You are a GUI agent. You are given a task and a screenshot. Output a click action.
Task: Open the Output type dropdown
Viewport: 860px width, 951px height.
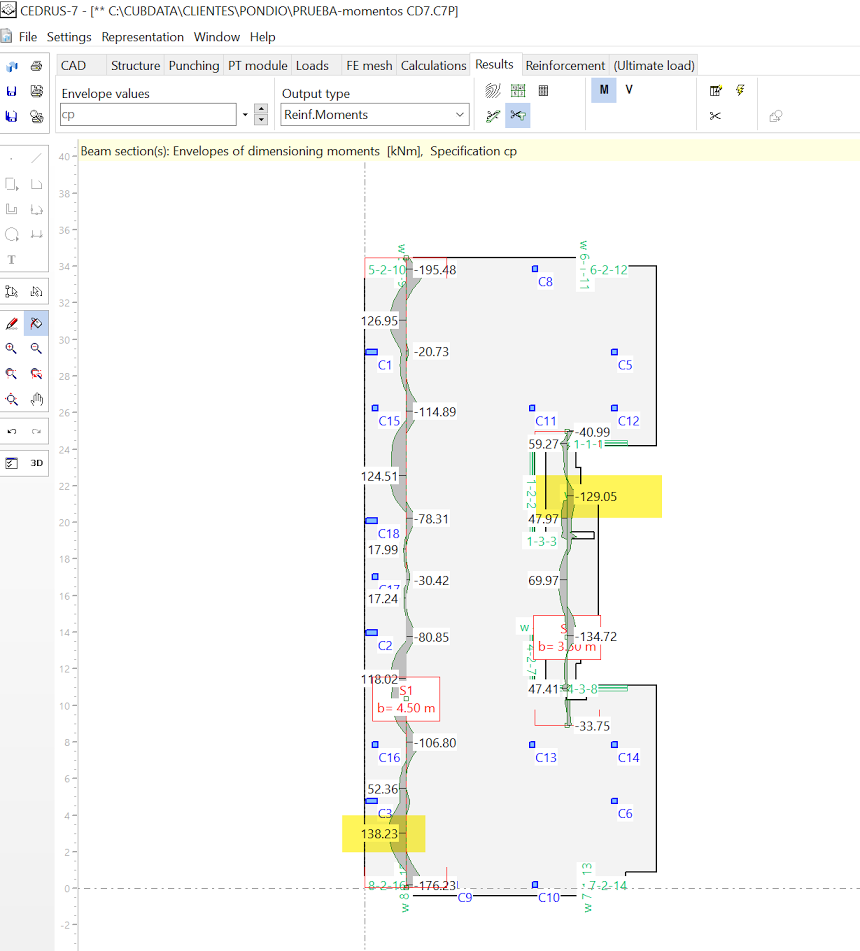pyautogui.click(x=375, y=115)
